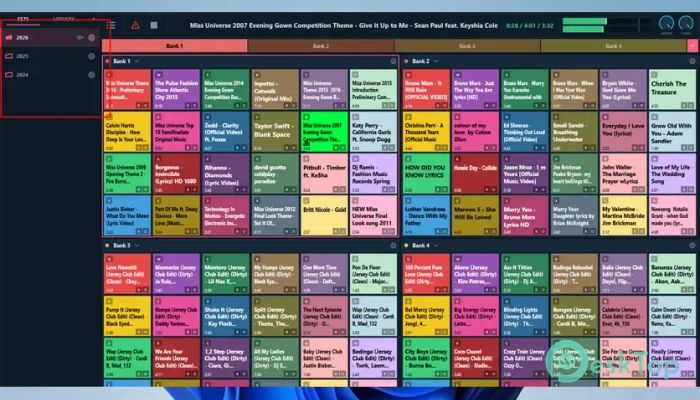Expand the Bank 3 header dropdown chevron
Viewport: 700px width, 400px height.
tap(137, 246)
